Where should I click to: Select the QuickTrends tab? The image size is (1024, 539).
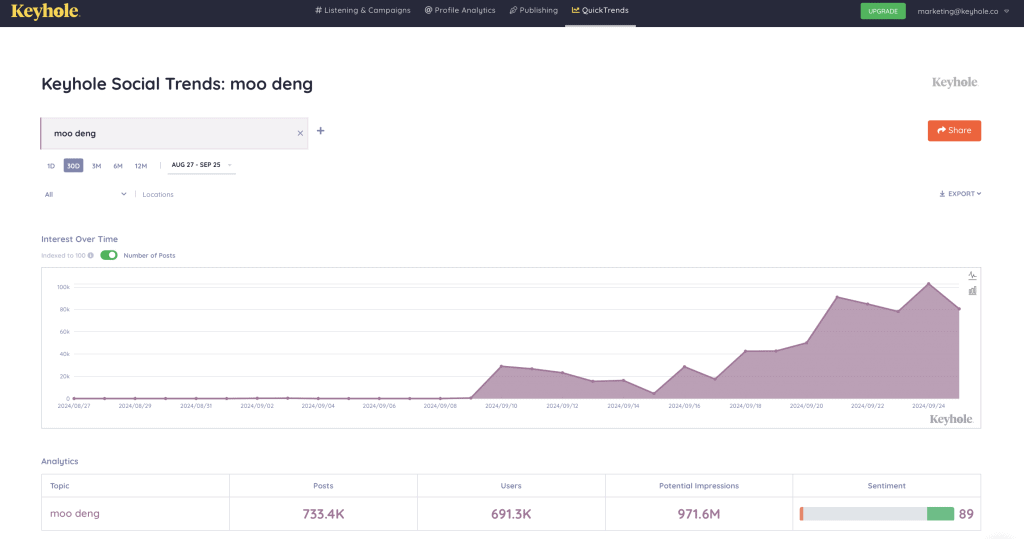600,10
